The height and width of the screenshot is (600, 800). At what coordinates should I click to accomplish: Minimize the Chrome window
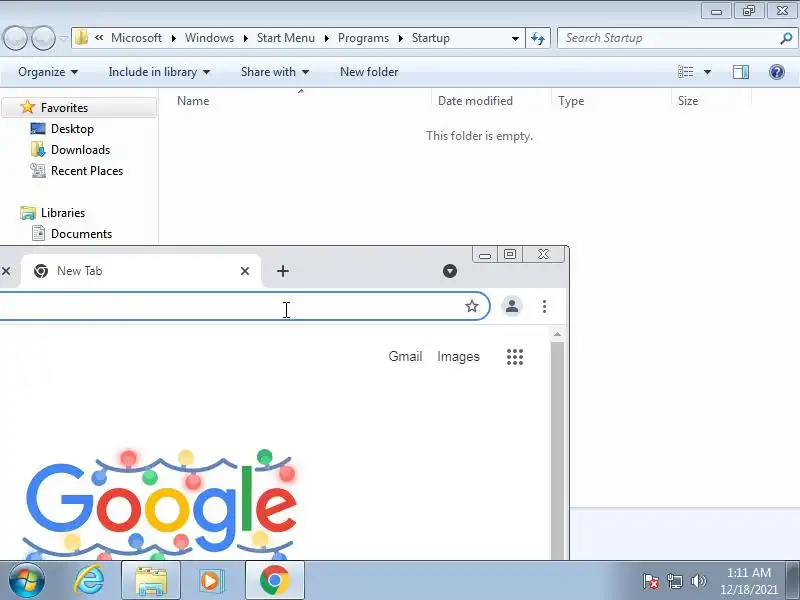pos(485,254)
